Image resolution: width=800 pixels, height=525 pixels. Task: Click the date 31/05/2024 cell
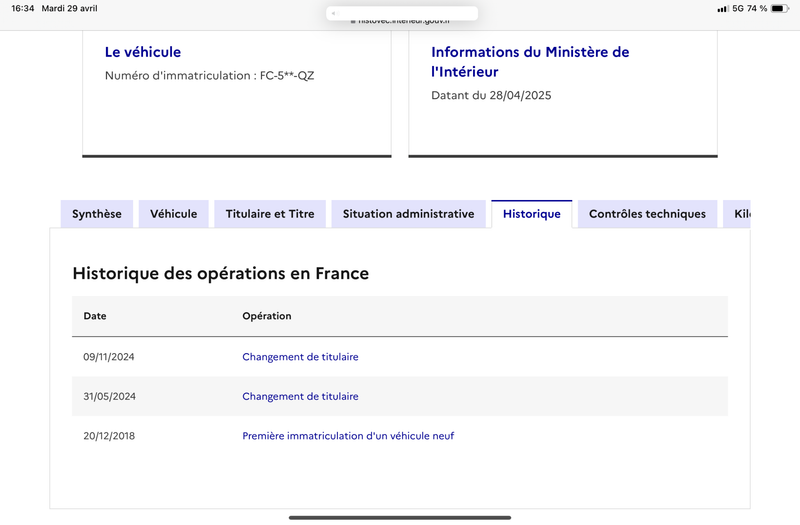[110, 396]
